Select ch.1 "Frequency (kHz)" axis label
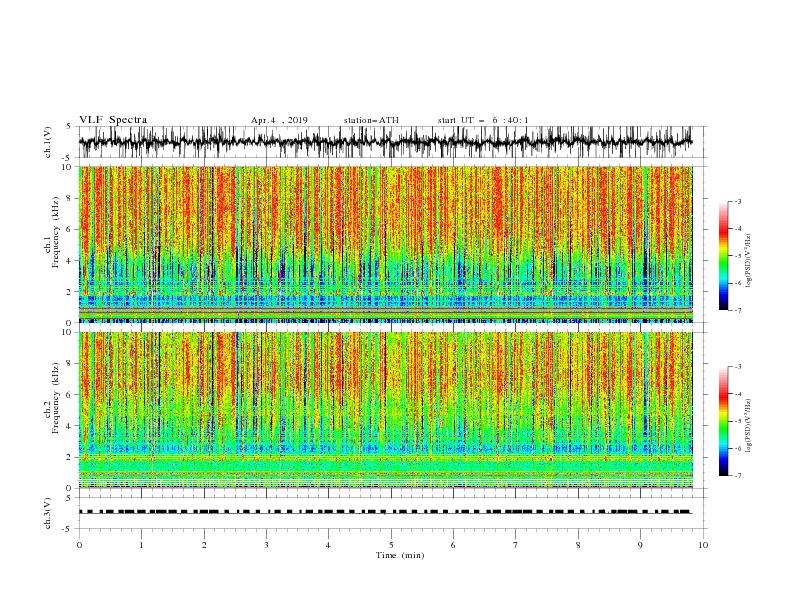 click(x=55, y=232)
